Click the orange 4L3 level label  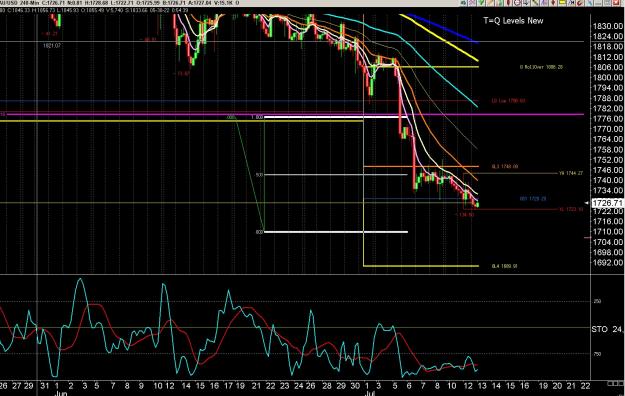click(x=505, y=167)
